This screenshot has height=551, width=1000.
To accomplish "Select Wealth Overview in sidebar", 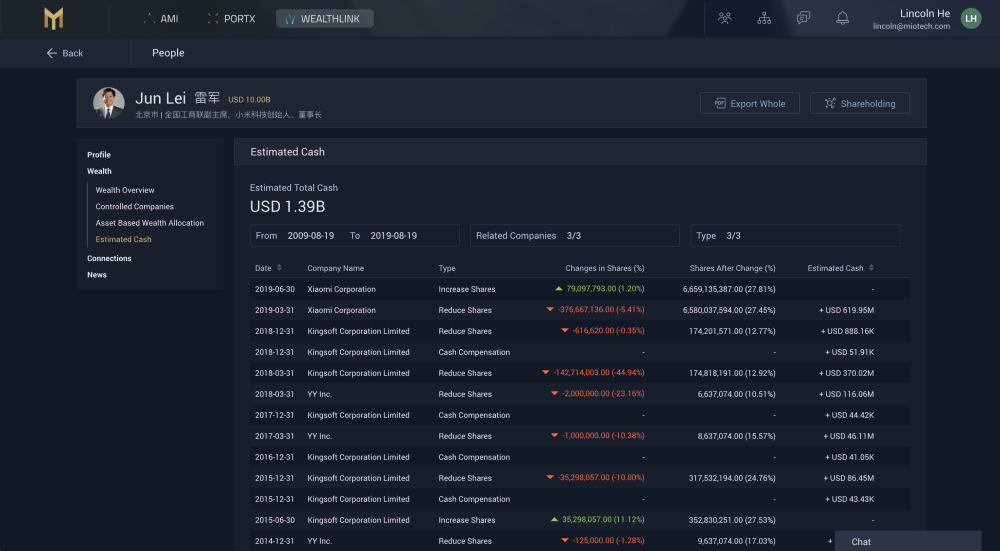I will (x=125, y=190).
